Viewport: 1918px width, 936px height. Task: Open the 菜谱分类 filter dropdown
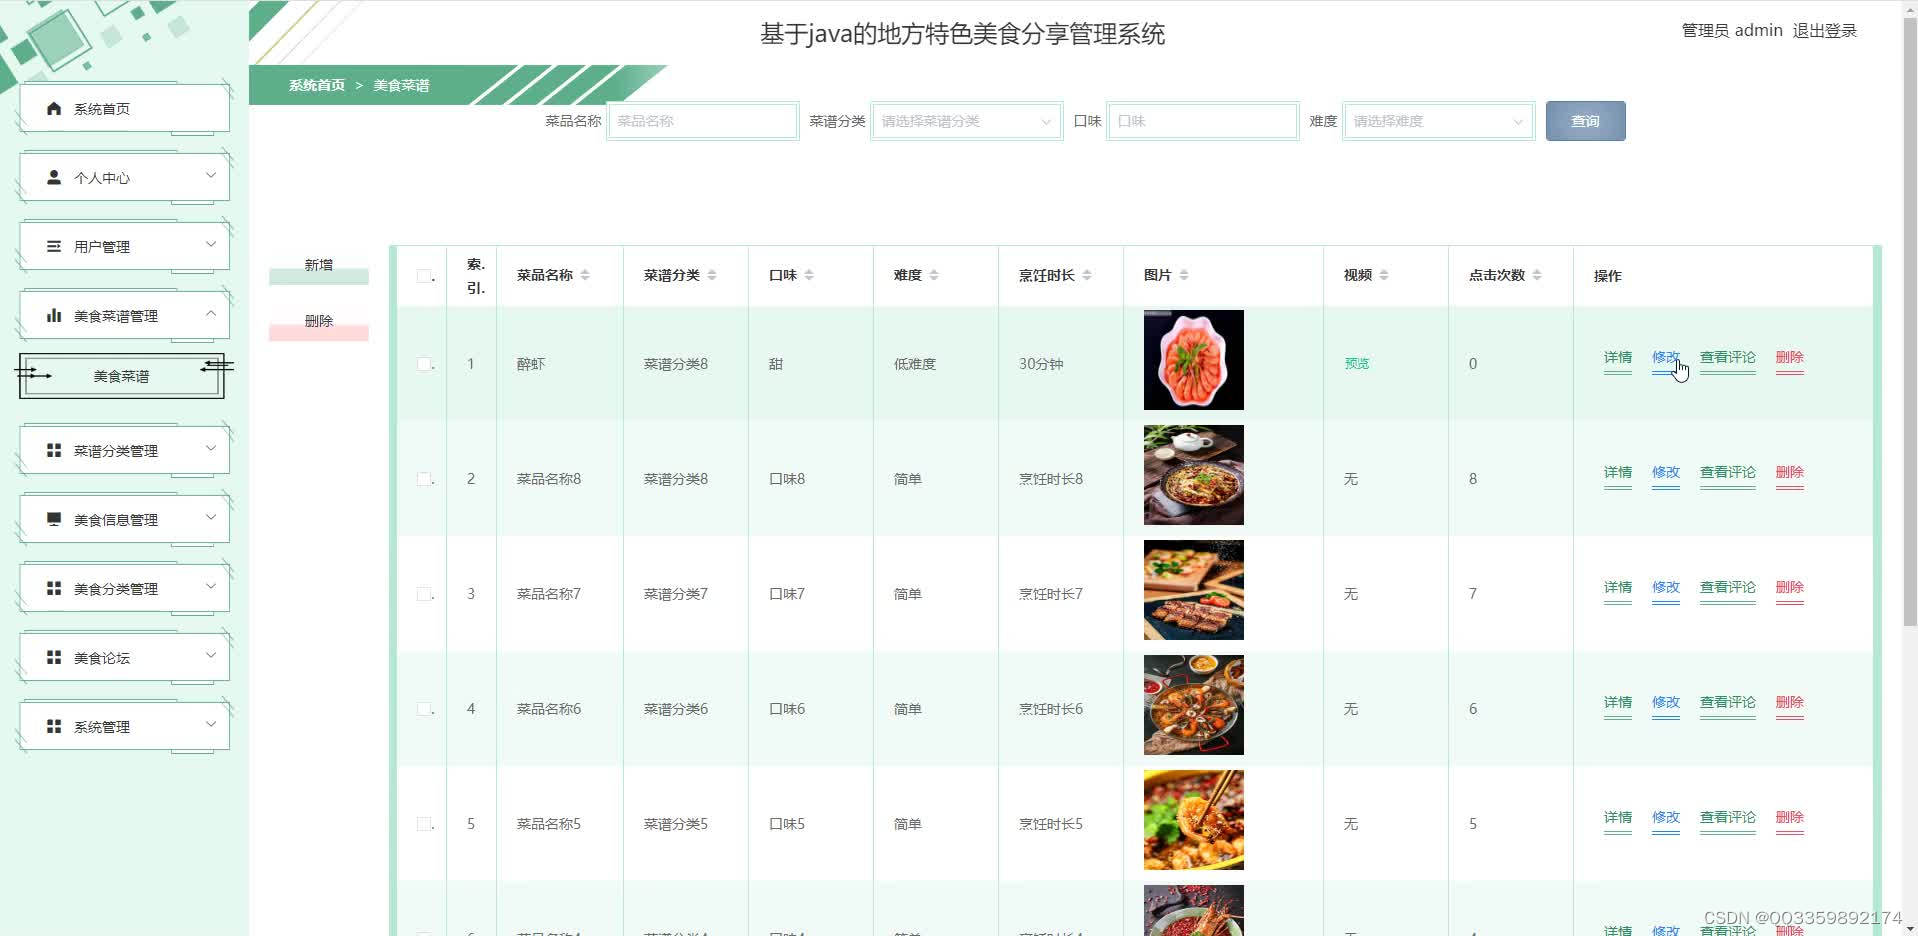(966, 121)
